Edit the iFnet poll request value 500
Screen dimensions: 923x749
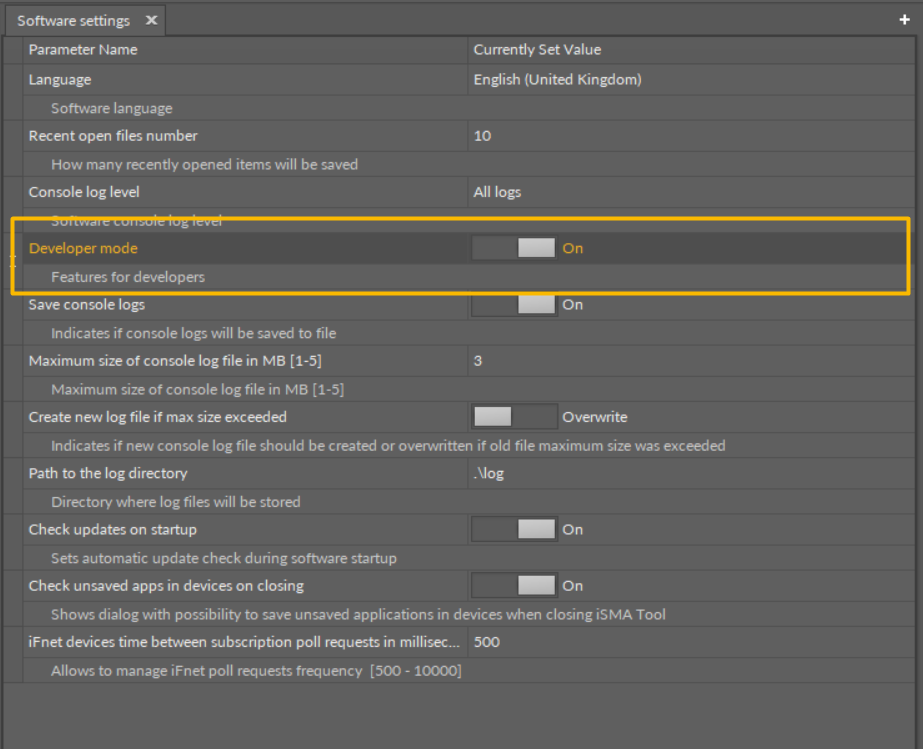(487, 641)
